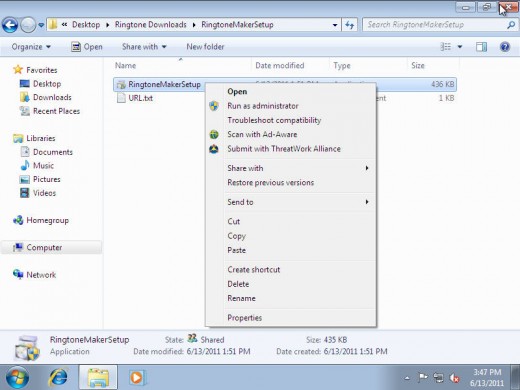Open the Organize menu

coord(31,47)
